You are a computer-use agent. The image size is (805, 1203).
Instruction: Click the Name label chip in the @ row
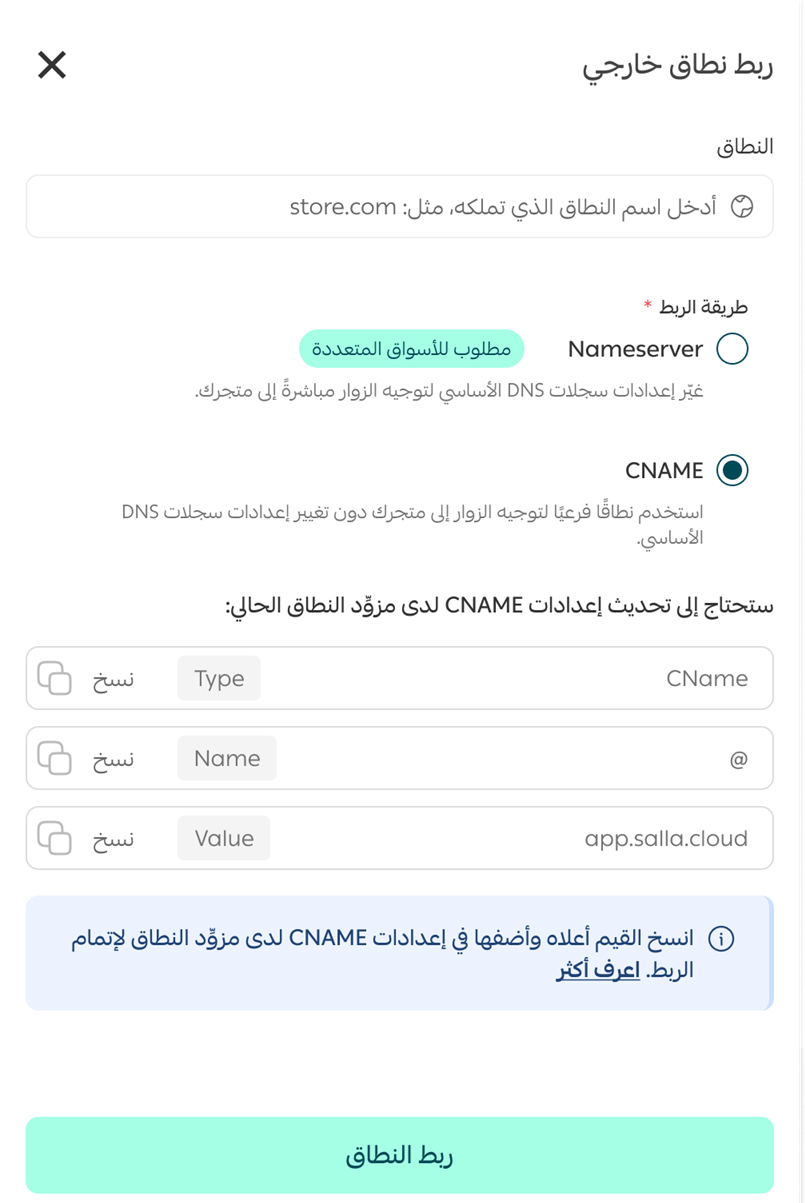click(x=226, y=758)
